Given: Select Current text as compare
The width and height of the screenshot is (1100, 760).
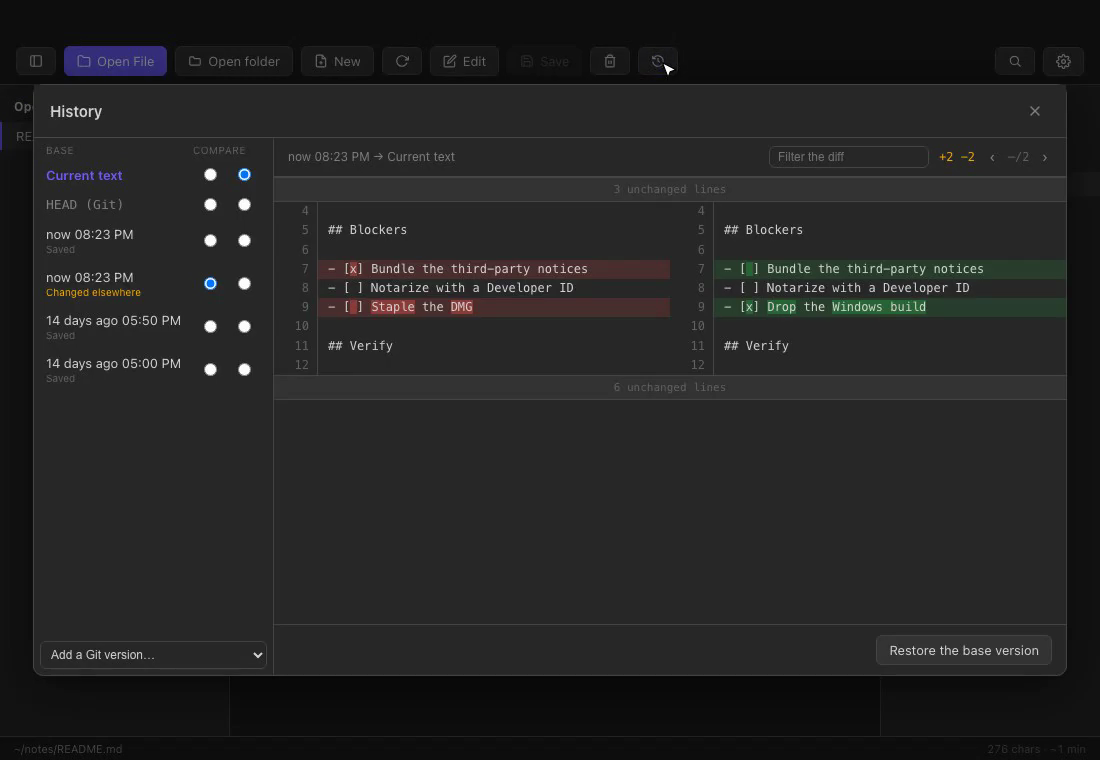Looking at the screenshot, I should [244, 175].
